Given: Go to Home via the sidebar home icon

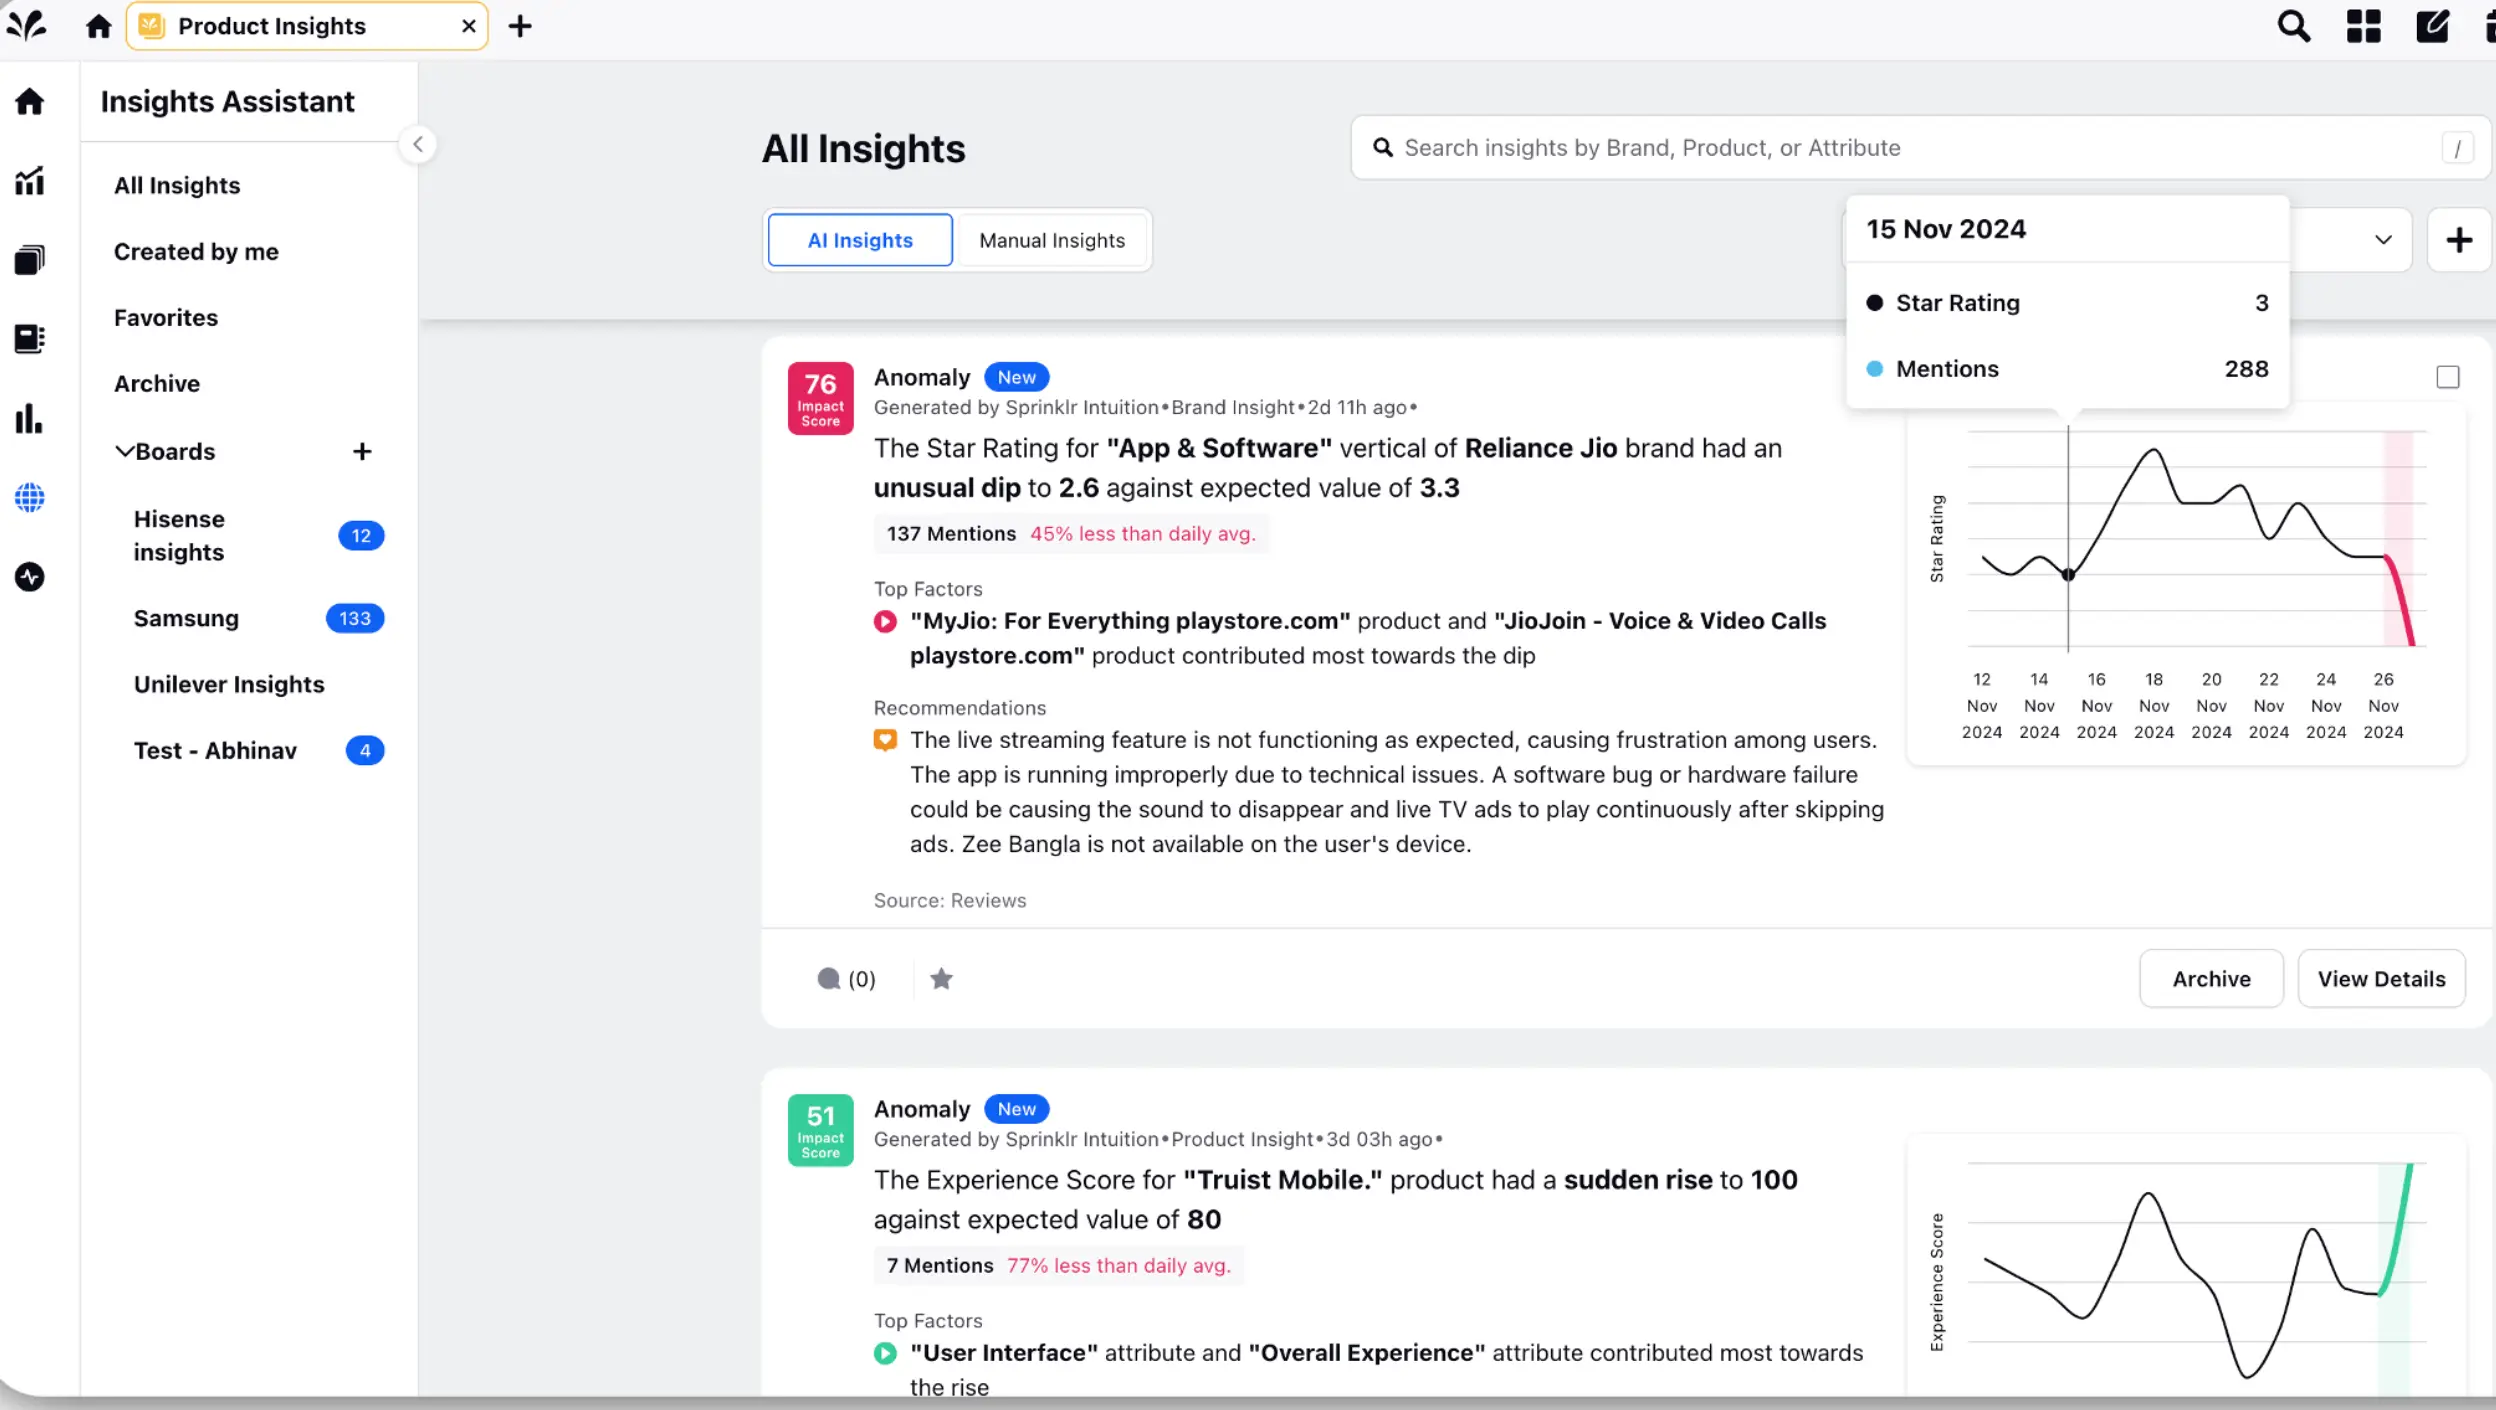Looking at the screenshot, I should (29, 101).
